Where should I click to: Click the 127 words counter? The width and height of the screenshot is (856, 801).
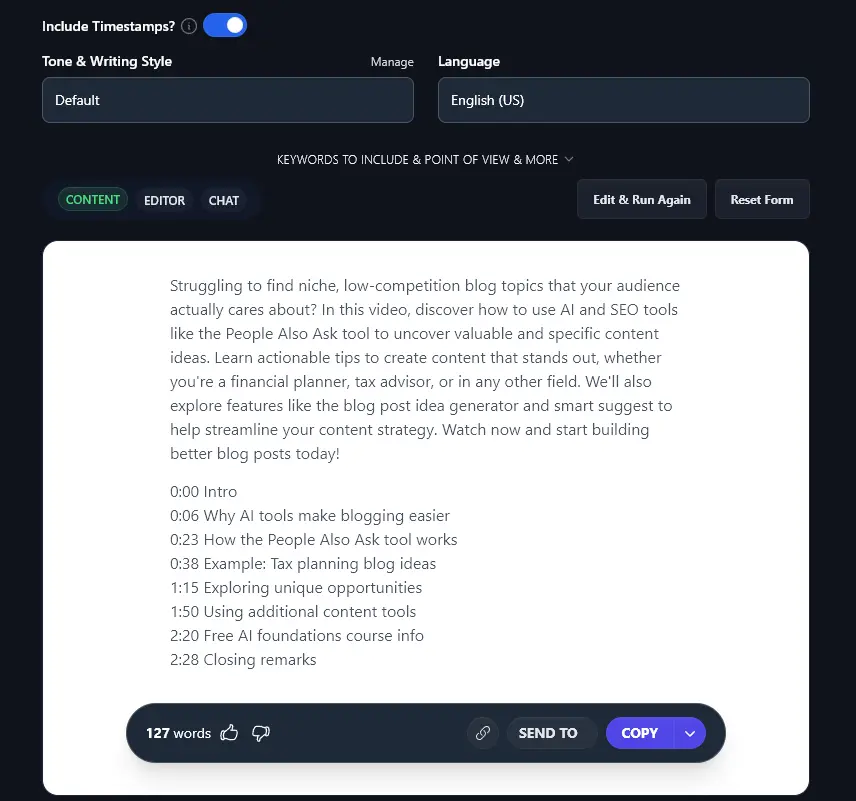[178, 733]
